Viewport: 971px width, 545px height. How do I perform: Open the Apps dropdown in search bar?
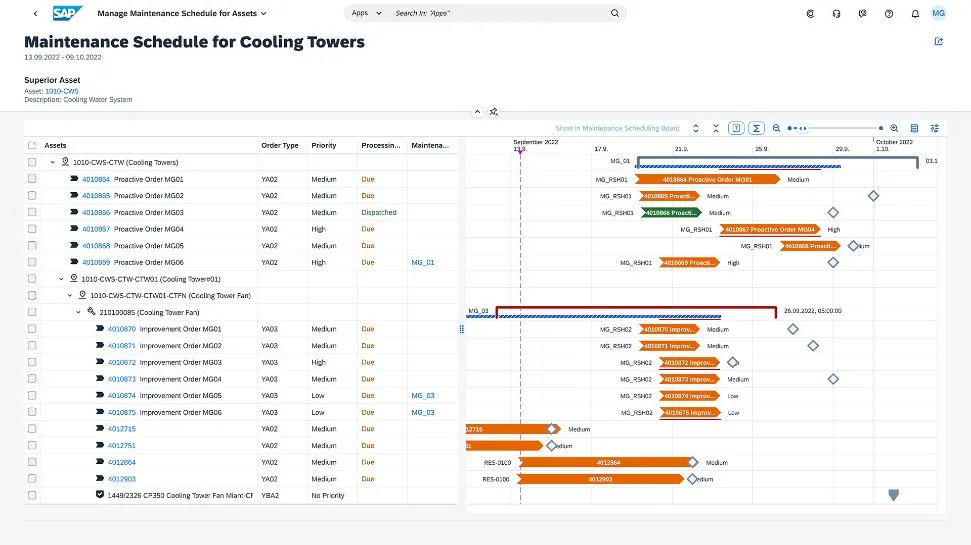[x=365, y=14]
